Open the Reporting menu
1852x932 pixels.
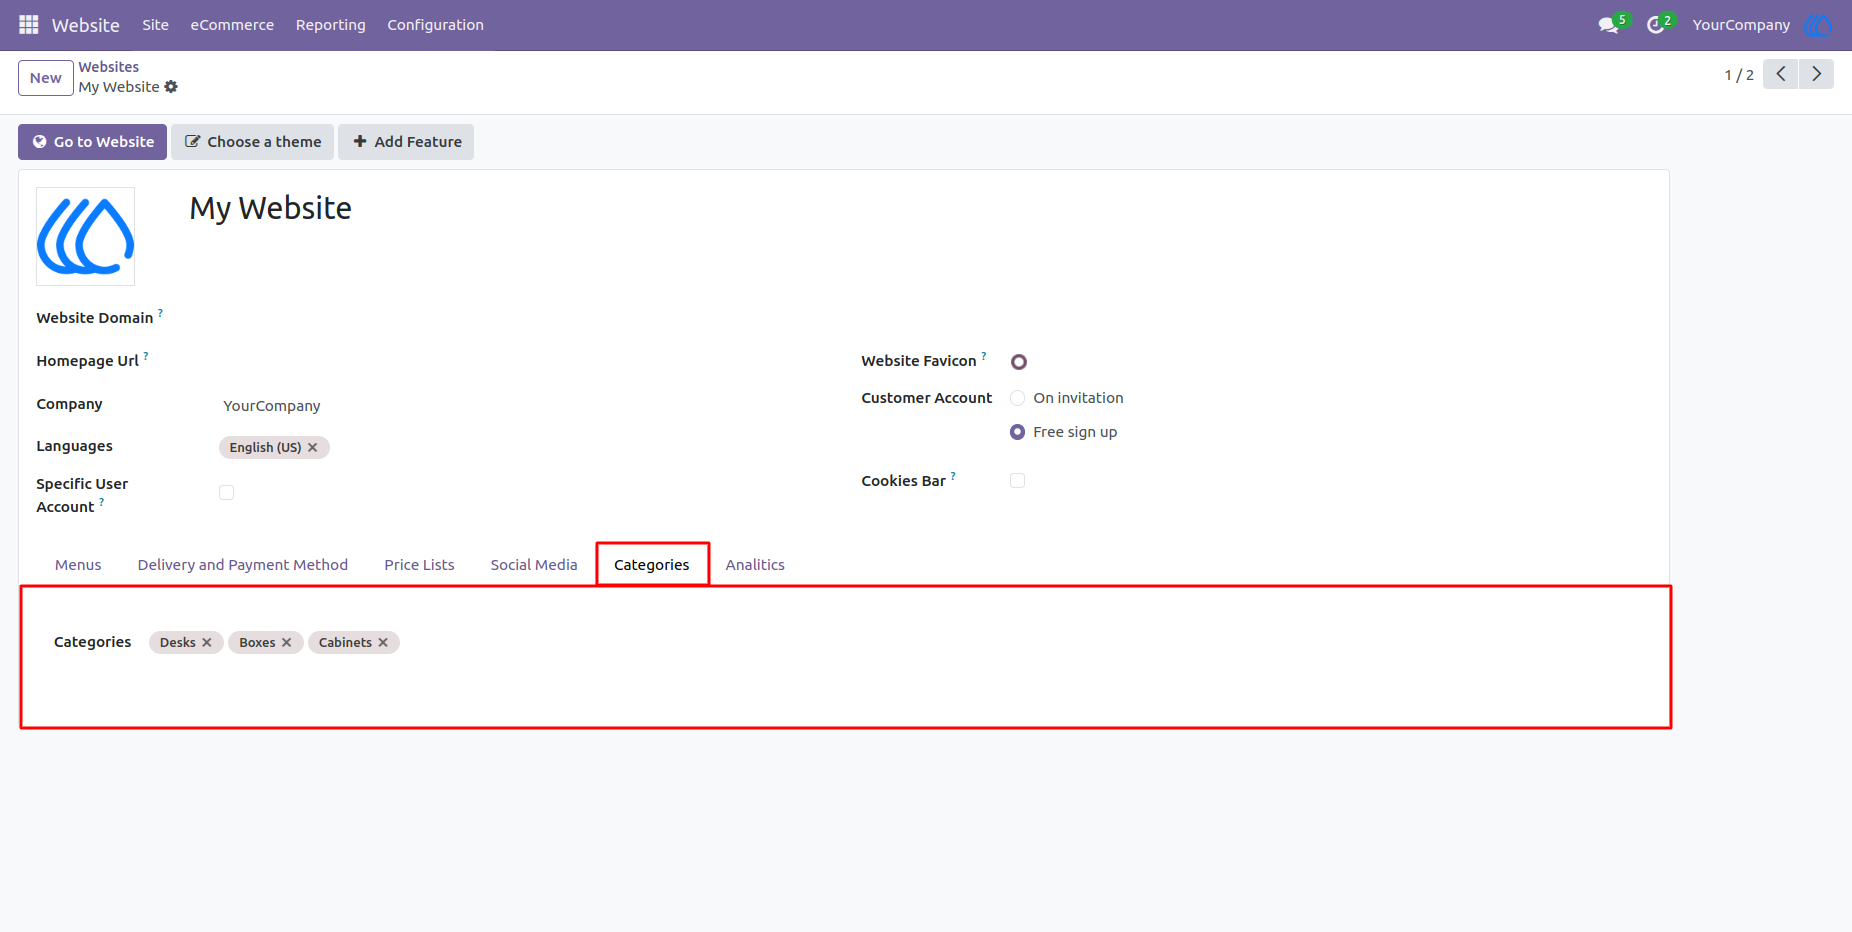(x=331, y=25)
